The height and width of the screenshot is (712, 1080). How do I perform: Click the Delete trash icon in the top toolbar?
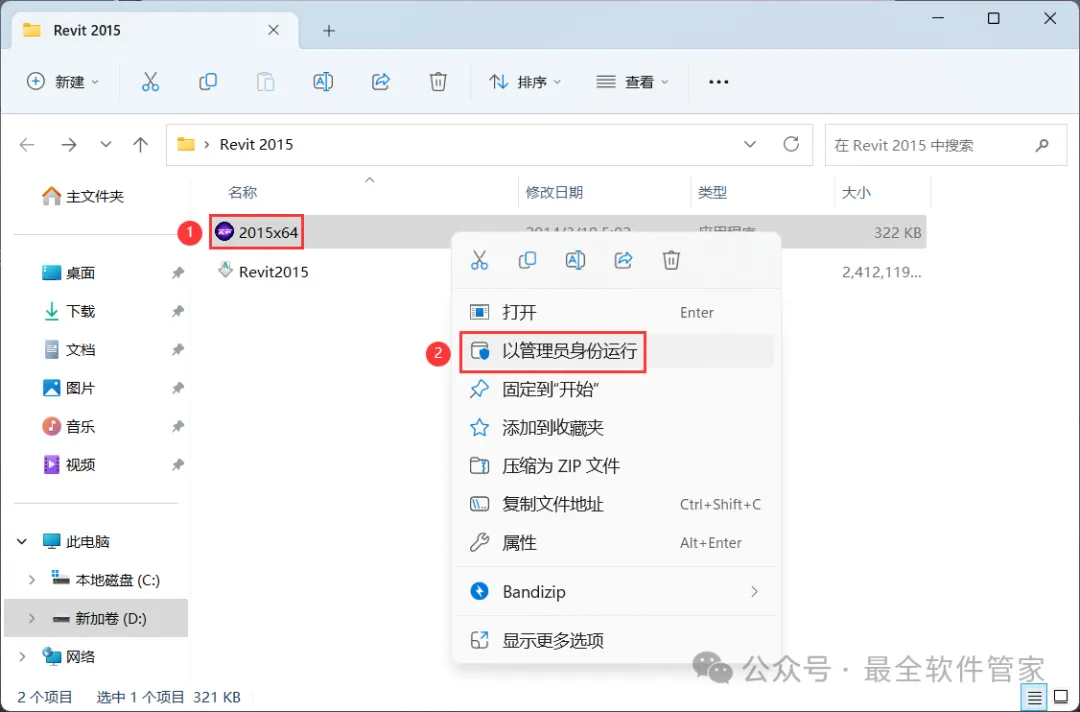438,82
